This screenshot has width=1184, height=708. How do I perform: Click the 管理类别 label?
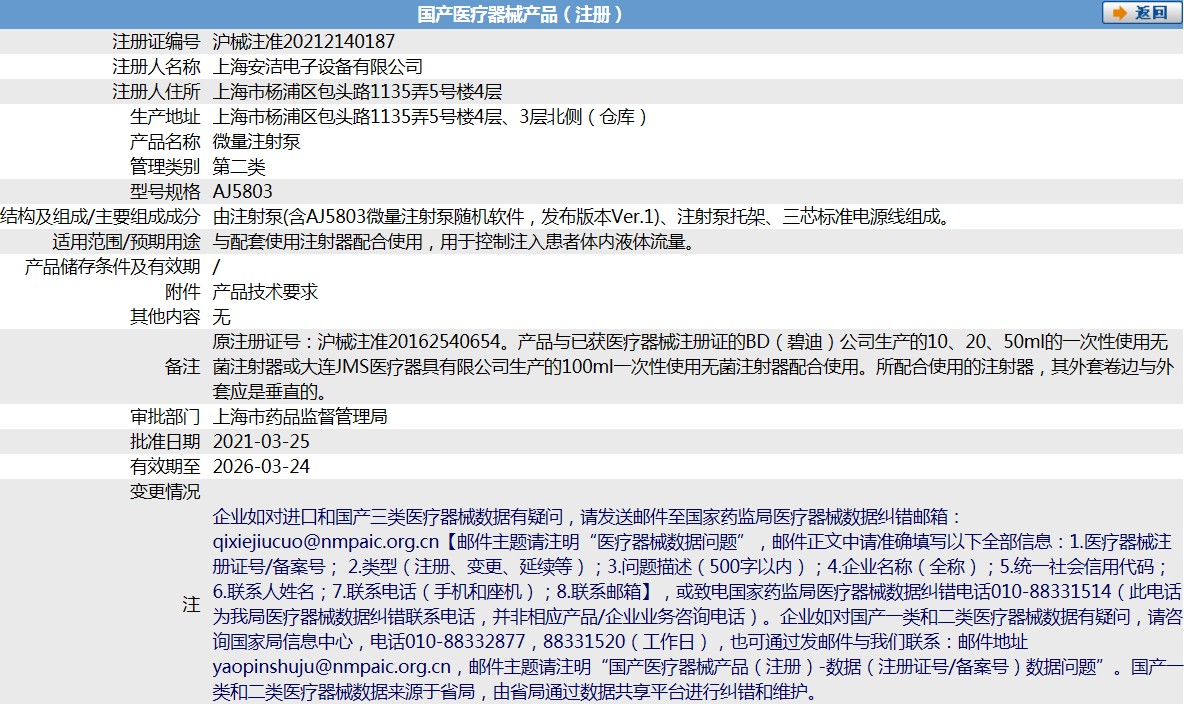(165, 166)
